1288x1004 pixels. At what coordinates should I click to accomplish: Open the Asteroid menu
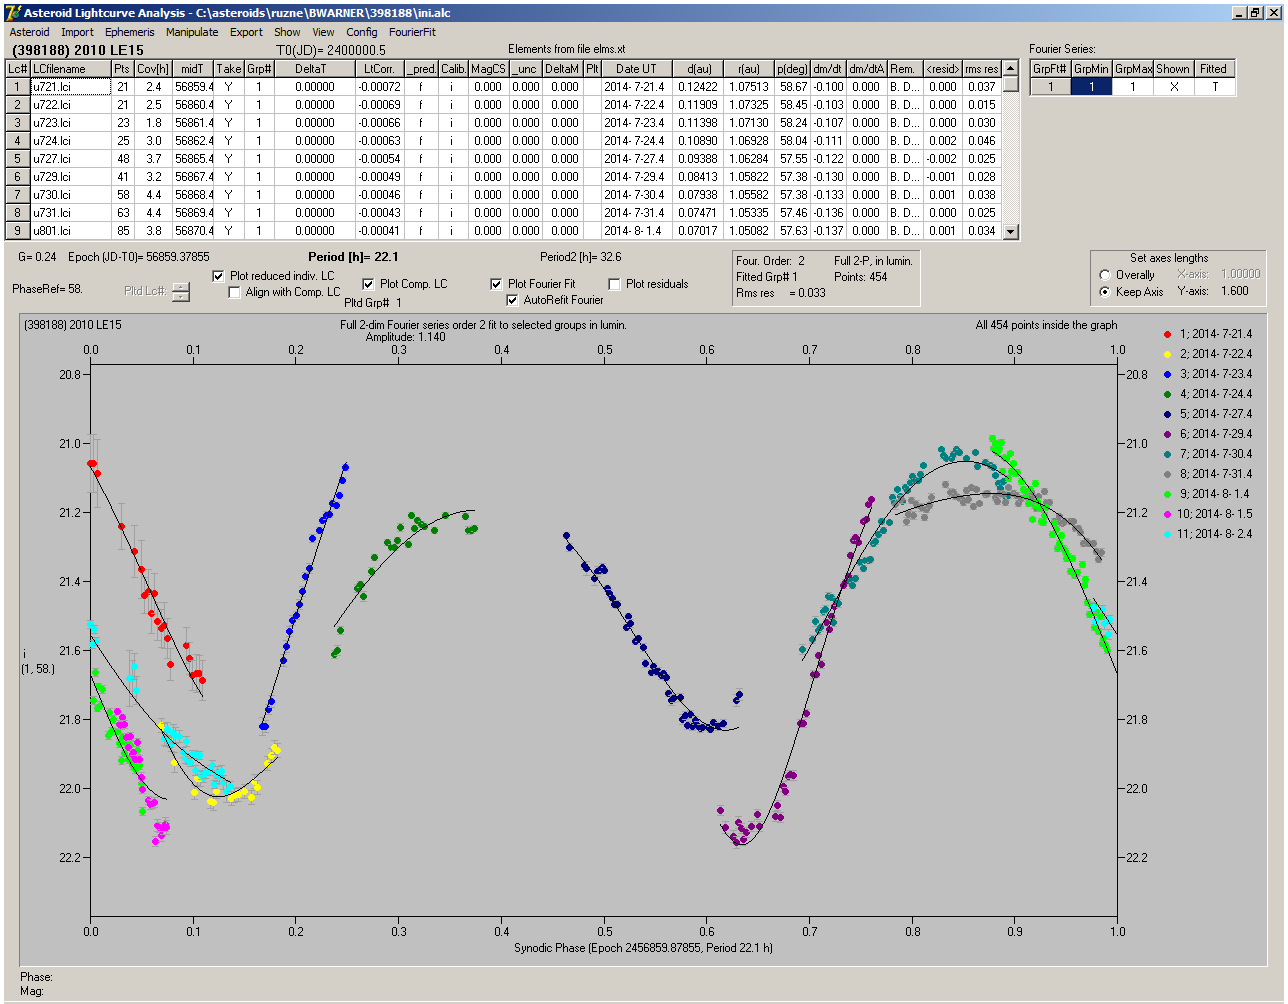(x=29, y=32)
